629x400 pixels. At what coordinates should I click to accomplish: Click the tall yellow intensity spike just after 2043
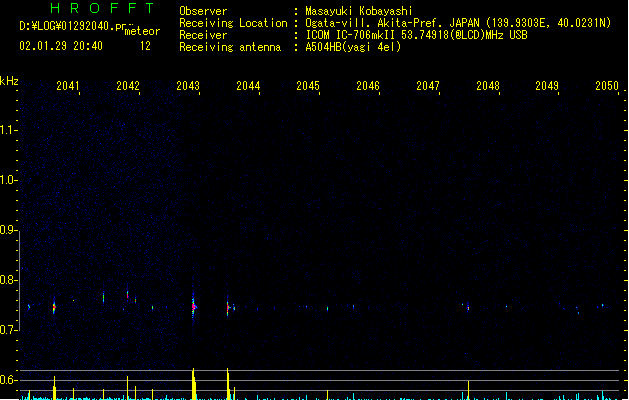pos(194,384)
